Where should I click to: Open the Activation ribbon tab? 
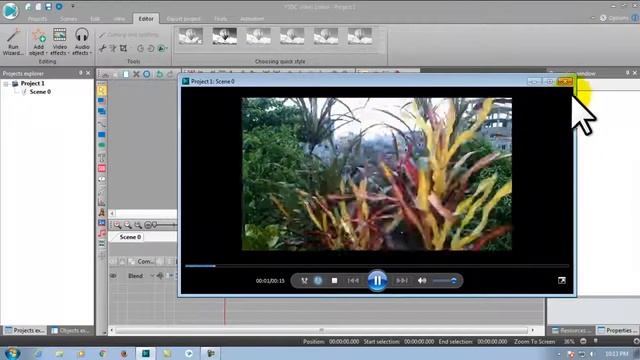(252, 19)
